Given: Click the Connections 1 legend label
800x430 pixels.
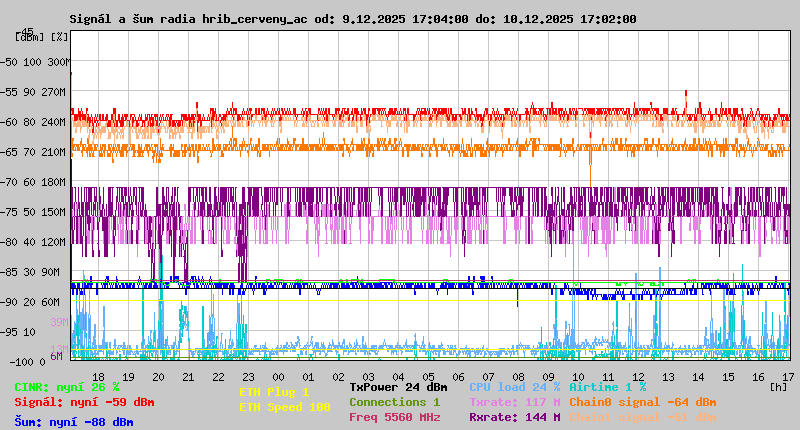Looking at the screenshot, I should click(x=394, y=402).
